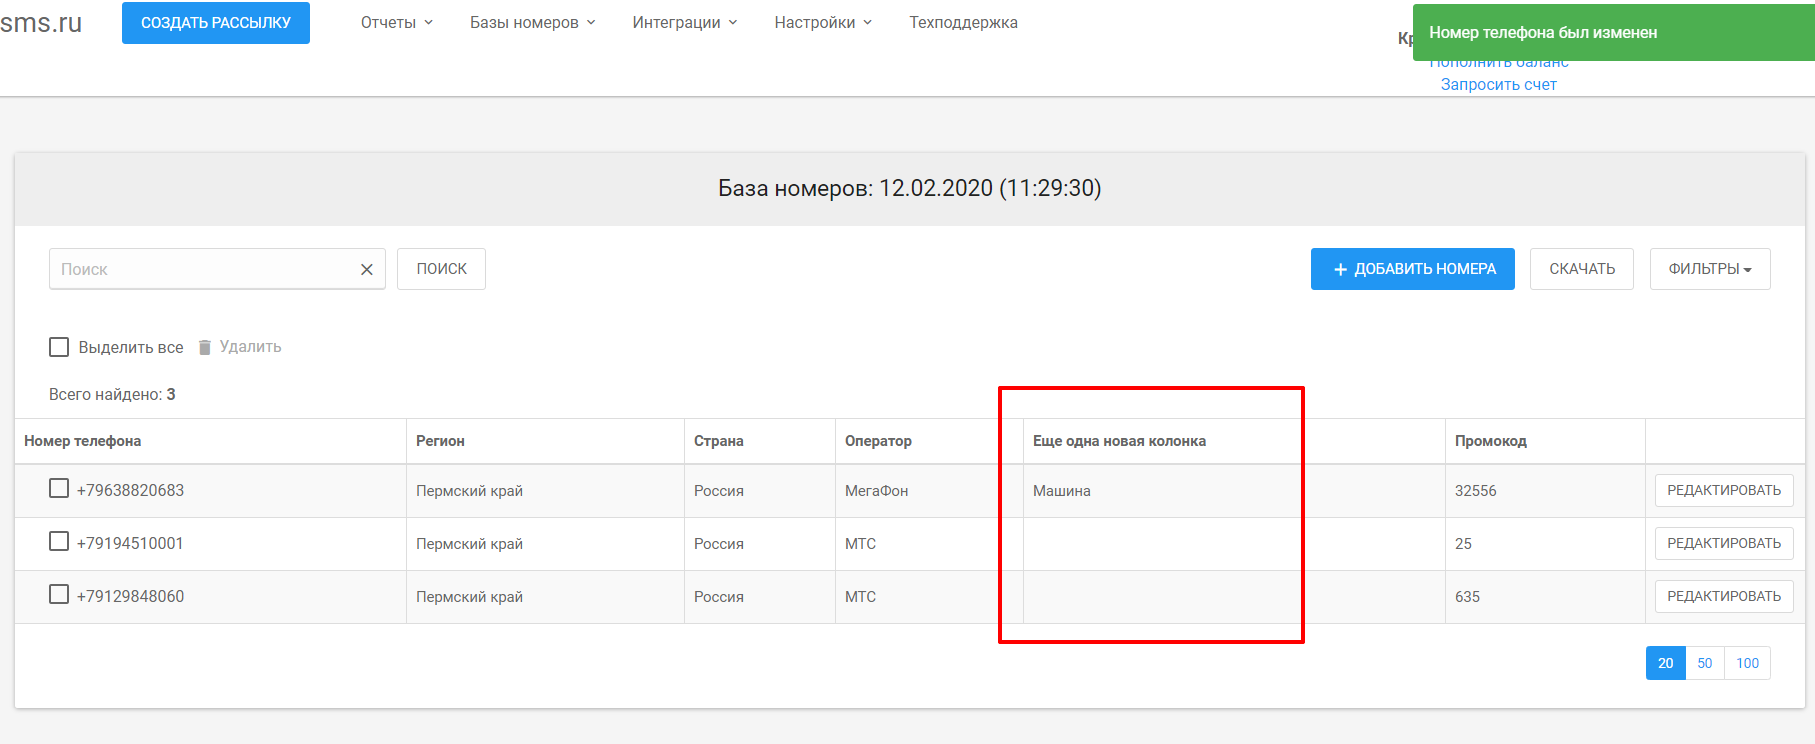Open the ФИЛЬТРЫ dropdown

tap(1710, 269)
